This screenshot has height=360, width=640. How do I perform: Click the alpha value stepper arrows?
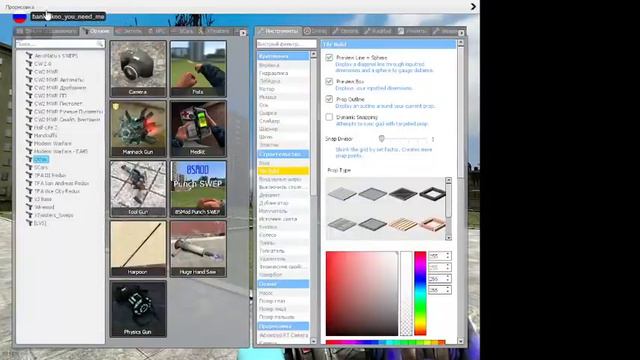[x=448, y=290]
